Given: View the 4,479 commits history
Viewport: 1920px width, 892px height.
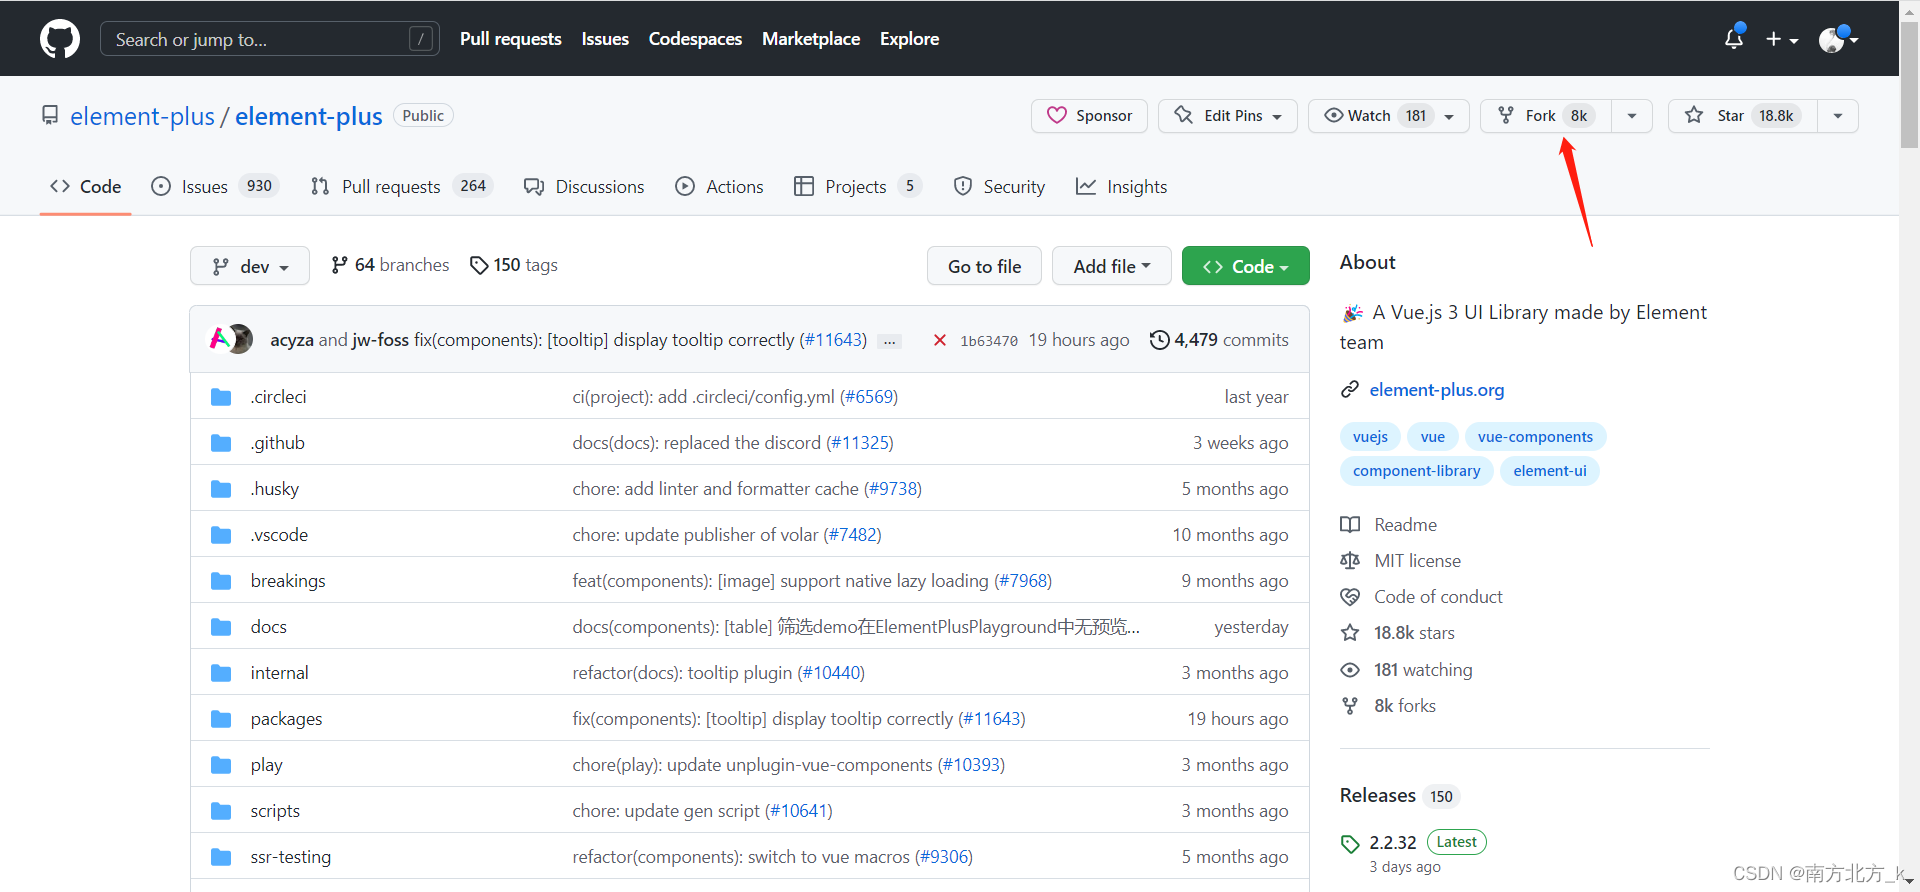Looking at the screenshot, I should (x=1219, y=340).
